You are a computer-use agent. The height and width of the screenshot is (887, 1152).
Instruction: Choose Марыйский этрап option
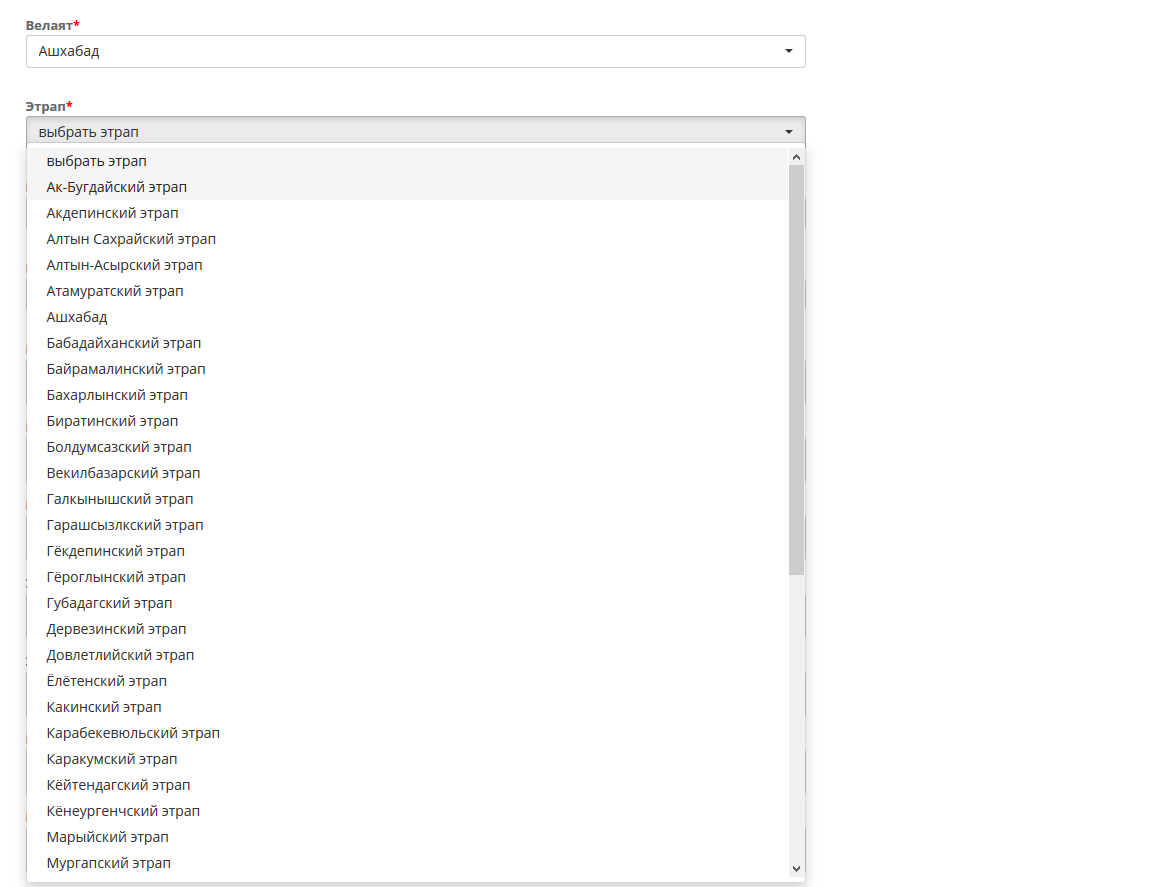408,838
